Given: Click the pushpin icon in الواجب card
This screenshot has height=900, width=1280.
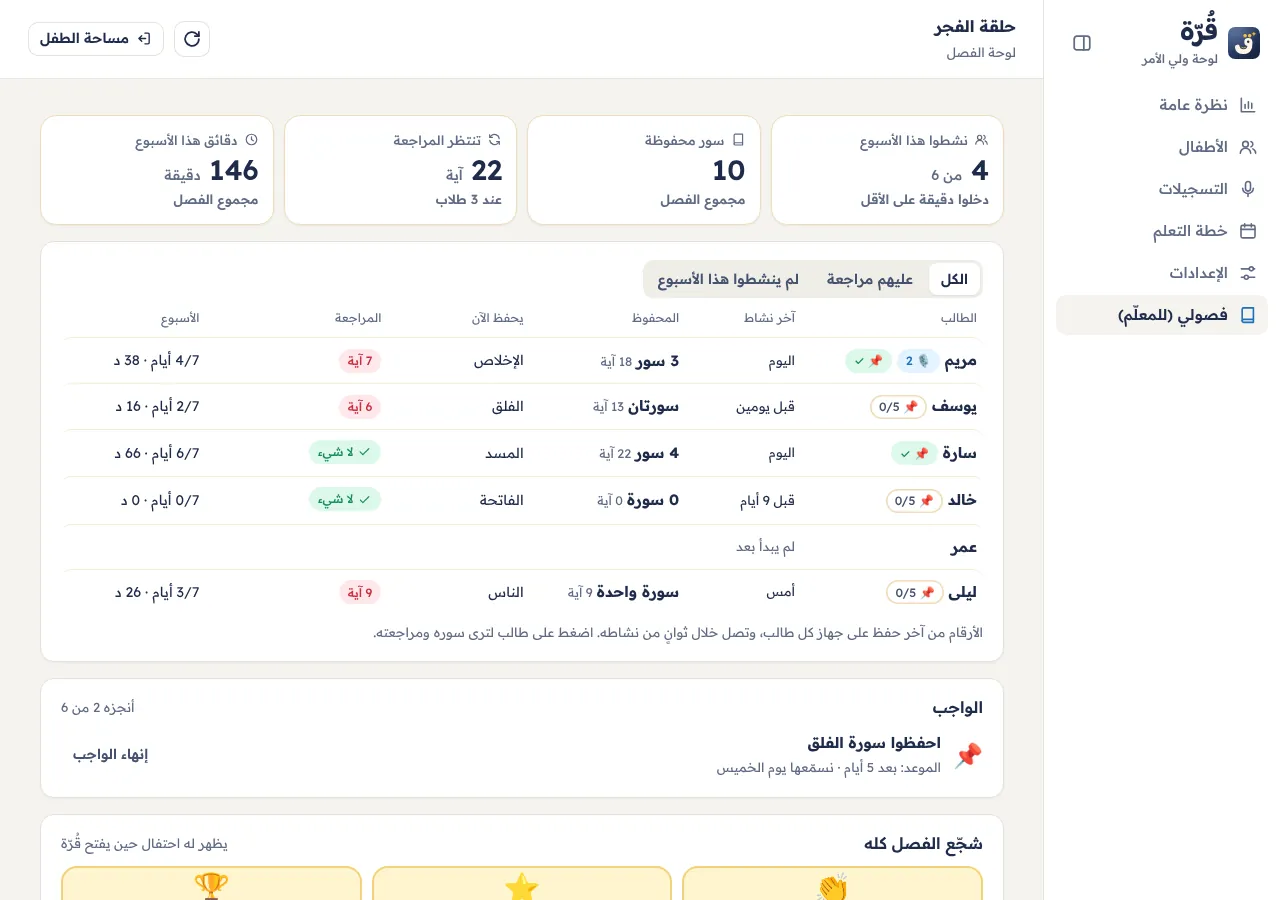Looking at the screenshot, I should coord(968,755).
